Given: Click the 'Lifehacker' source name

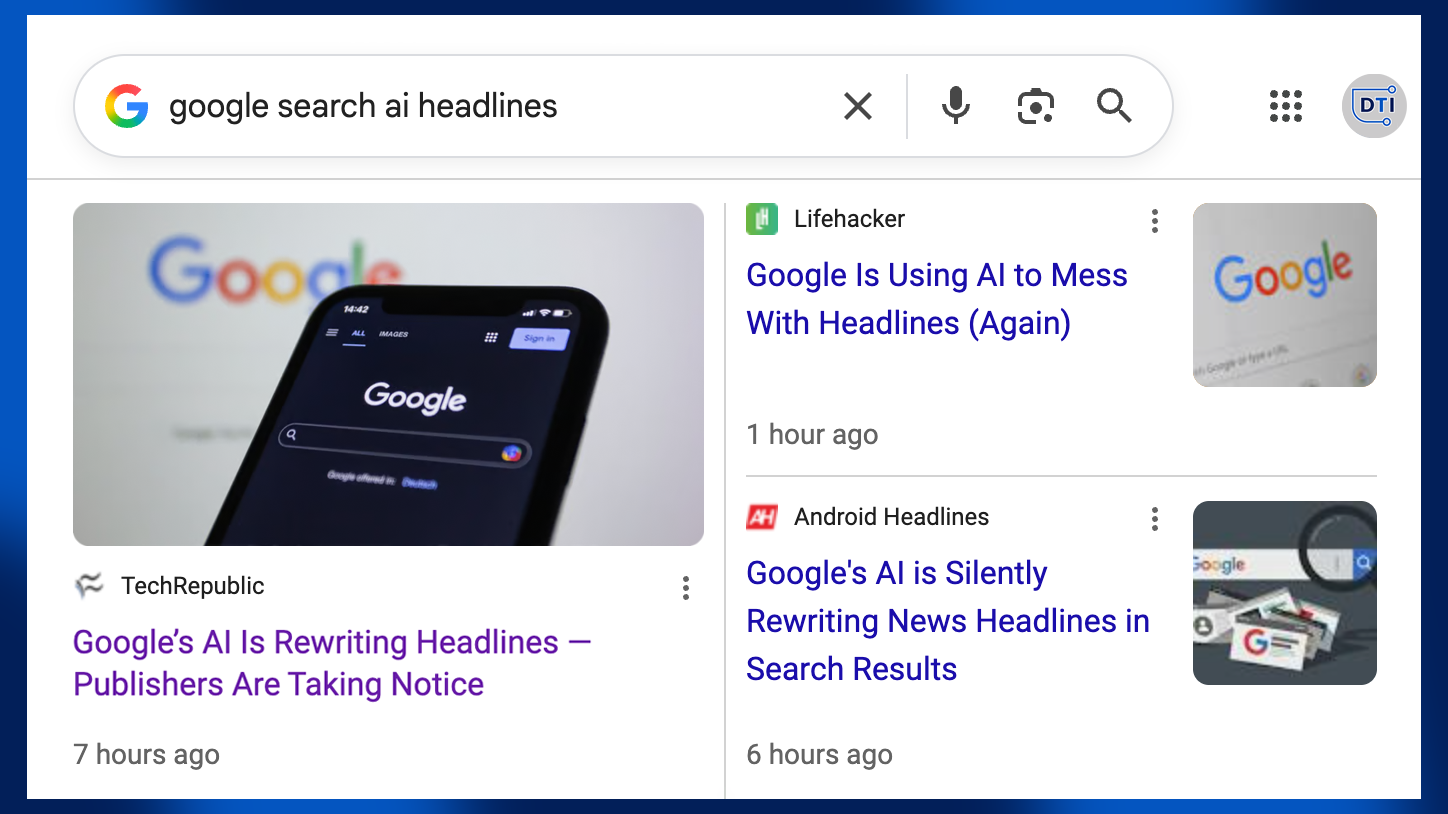Looking at the screenshot, I should tap(850, 219).
